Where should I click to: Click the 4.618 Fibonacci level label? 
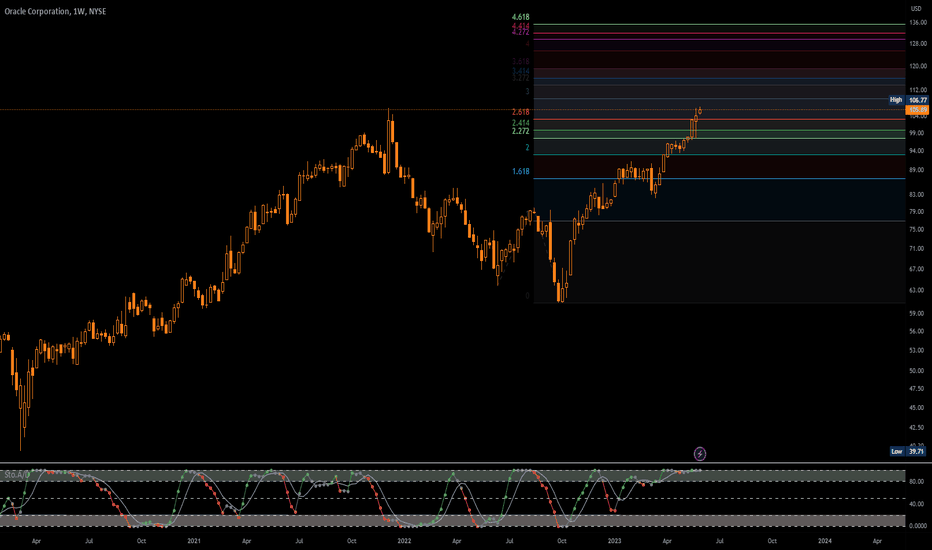(x=520, y=17)
